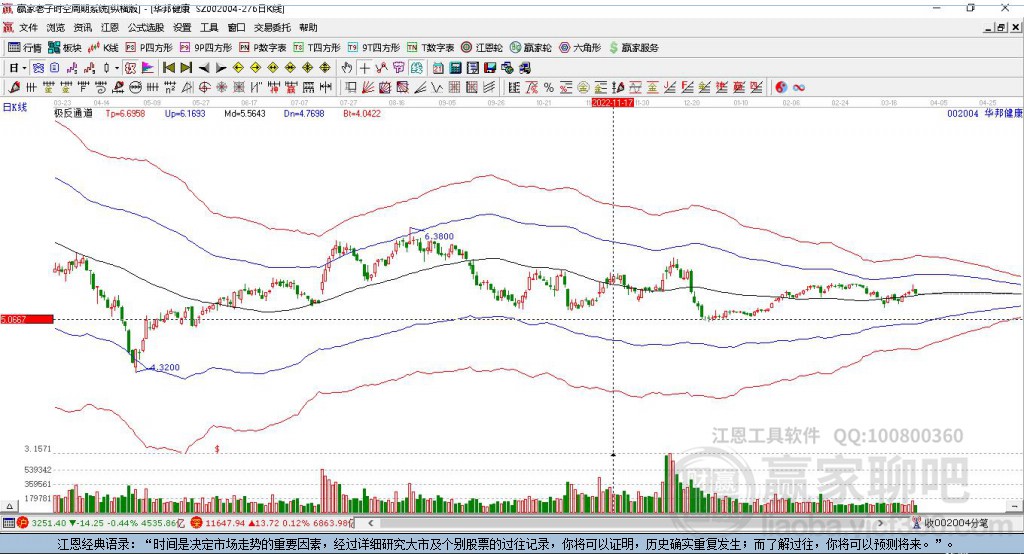Open the 资讯 menu
Image resolution: width=1024 pixels, height=554 pixels.
(x=82, y=27)
